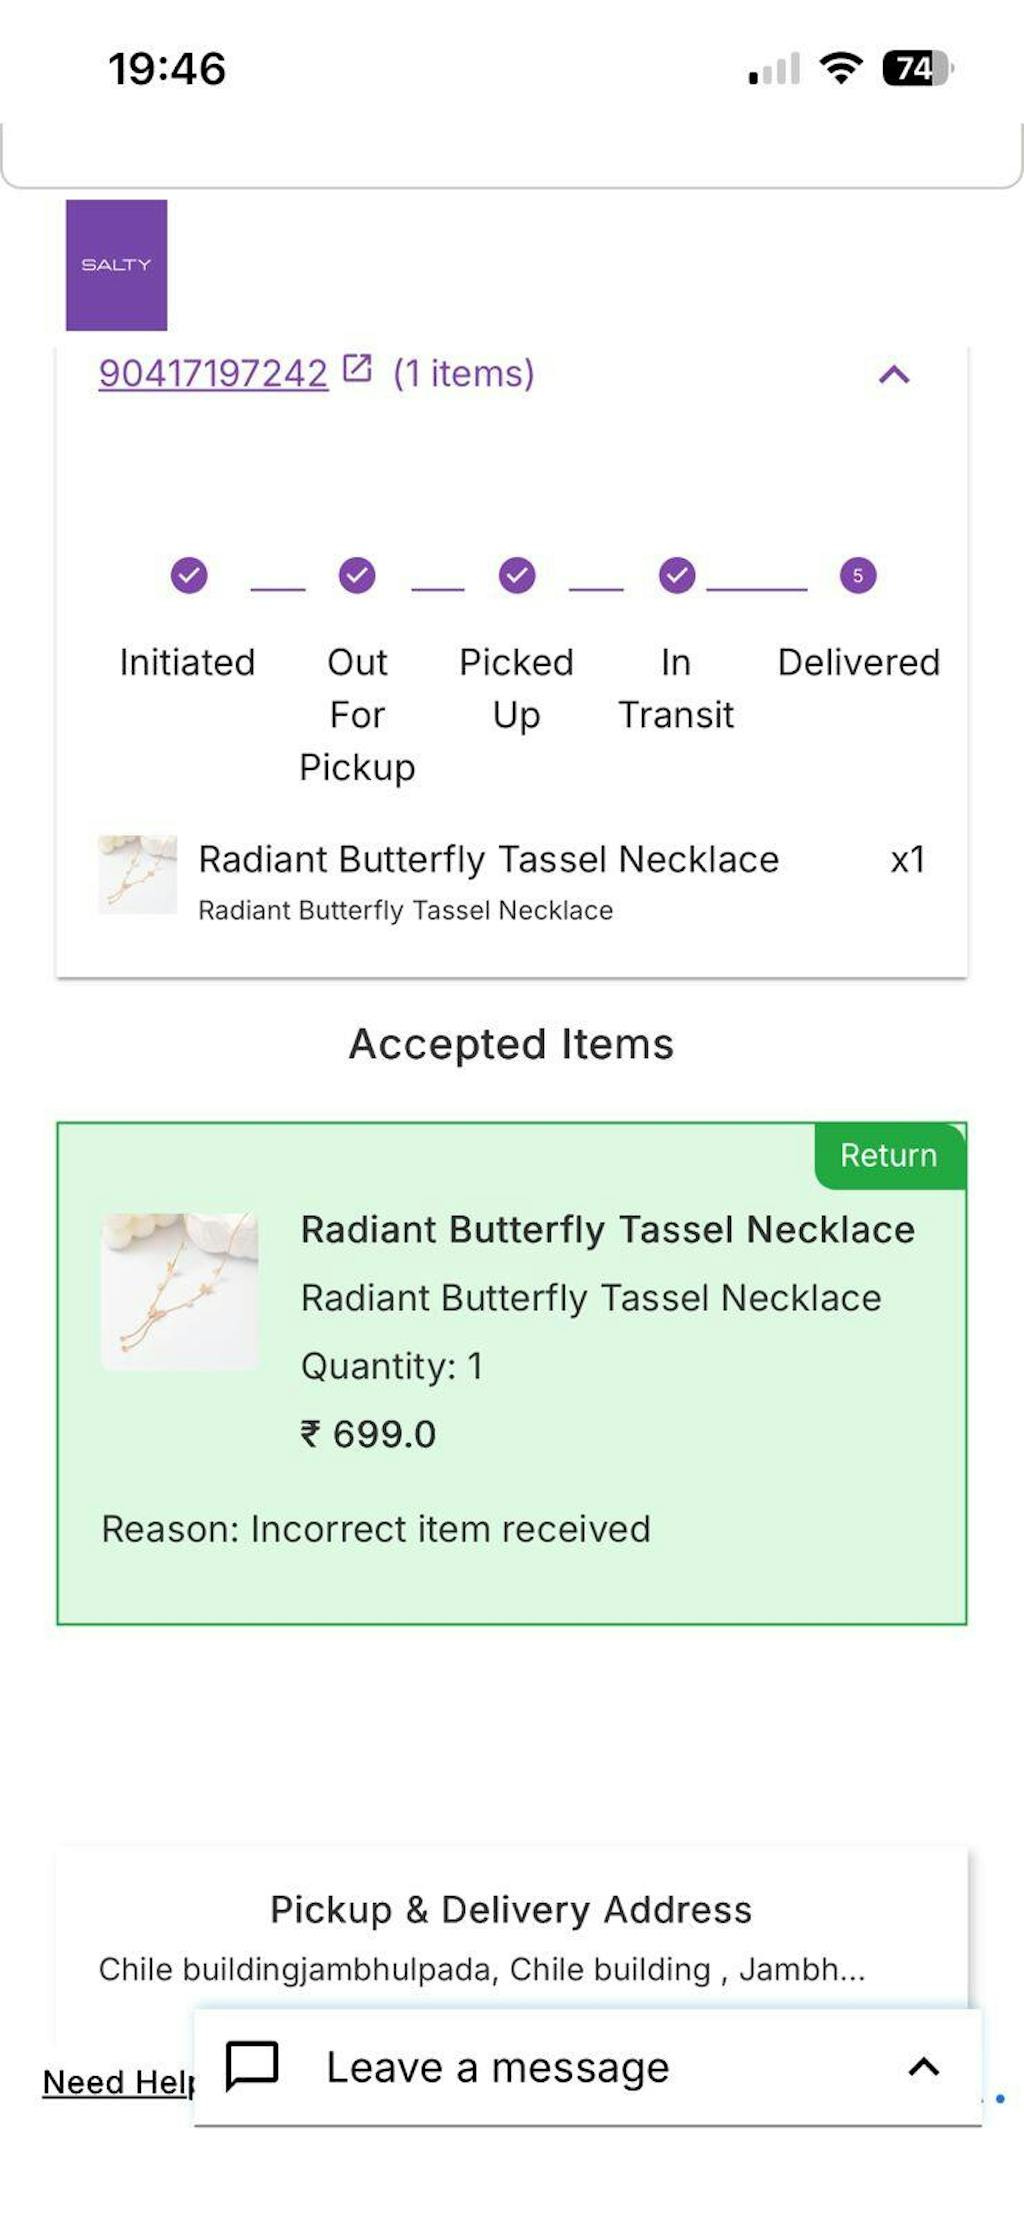Open large necklace image in Accepted Items
Screen dimensions: 1024x2217
tap(180, 1291)
